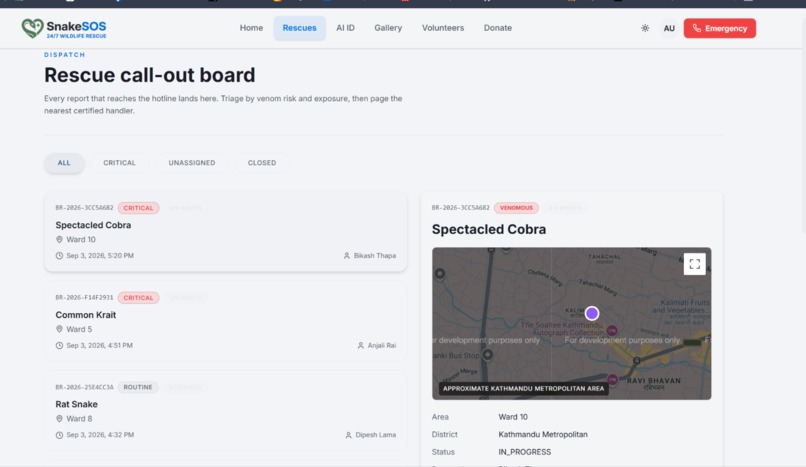Image resolution: width=806 pixels, height=467 pixels.
Task: Click the IN_PROGRESS status value
Action: click(524, 452)
